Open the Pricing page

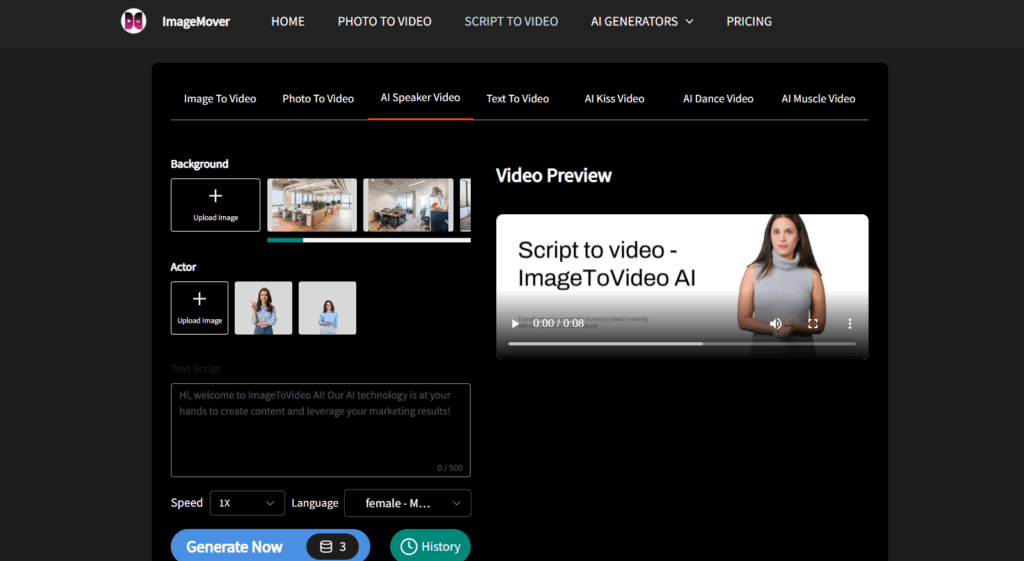pyautogui.click(x=749, y=22)
